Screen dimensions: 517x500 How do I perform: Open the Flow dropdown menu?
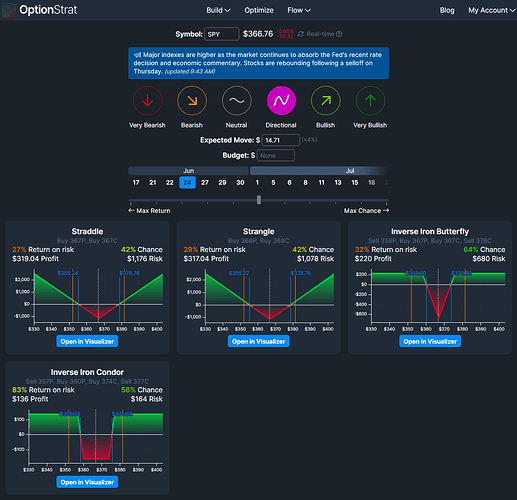(299, 10)
